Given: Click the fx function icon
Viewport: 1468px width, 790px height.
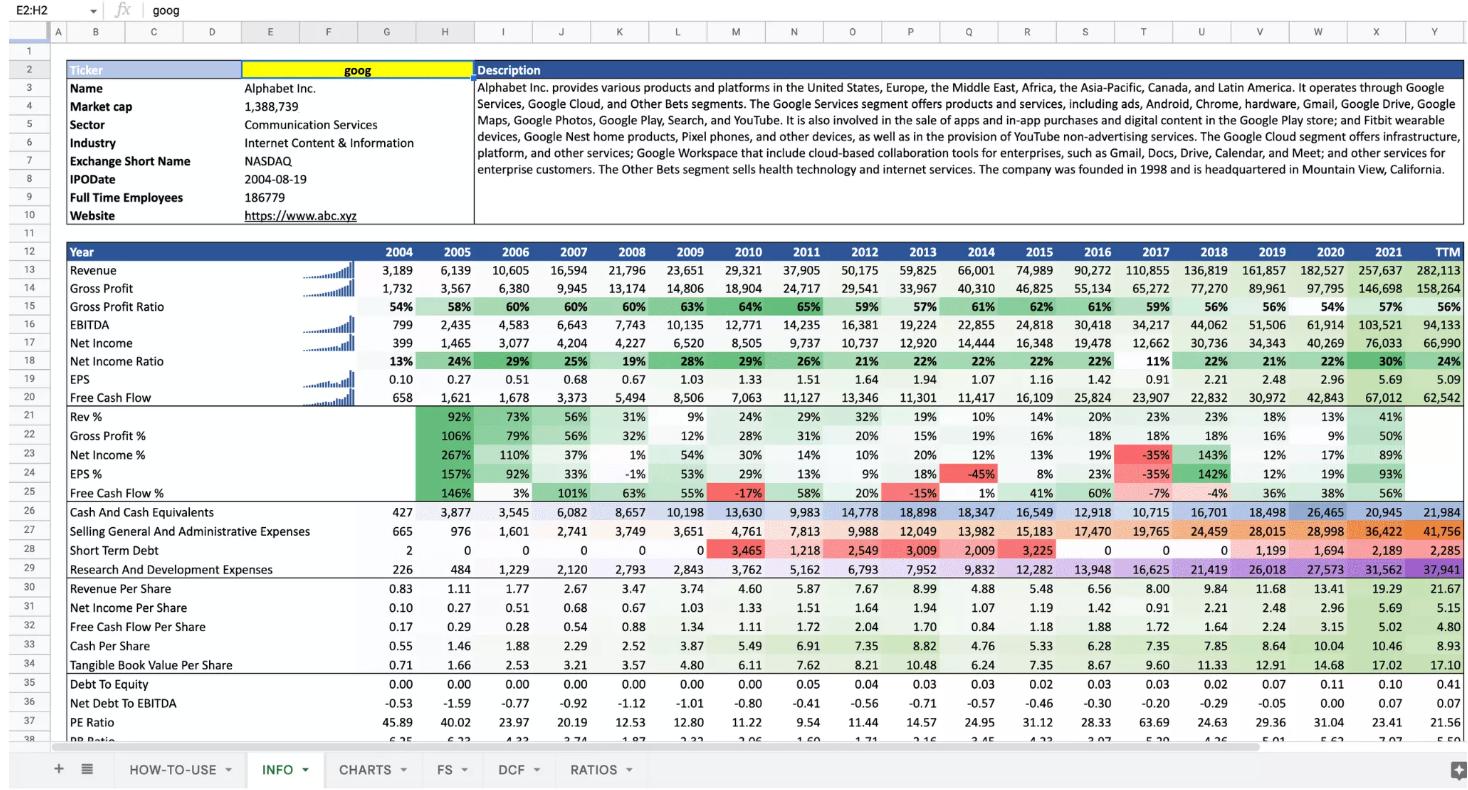Looking at the screenshot, I should tap(123, 10).
